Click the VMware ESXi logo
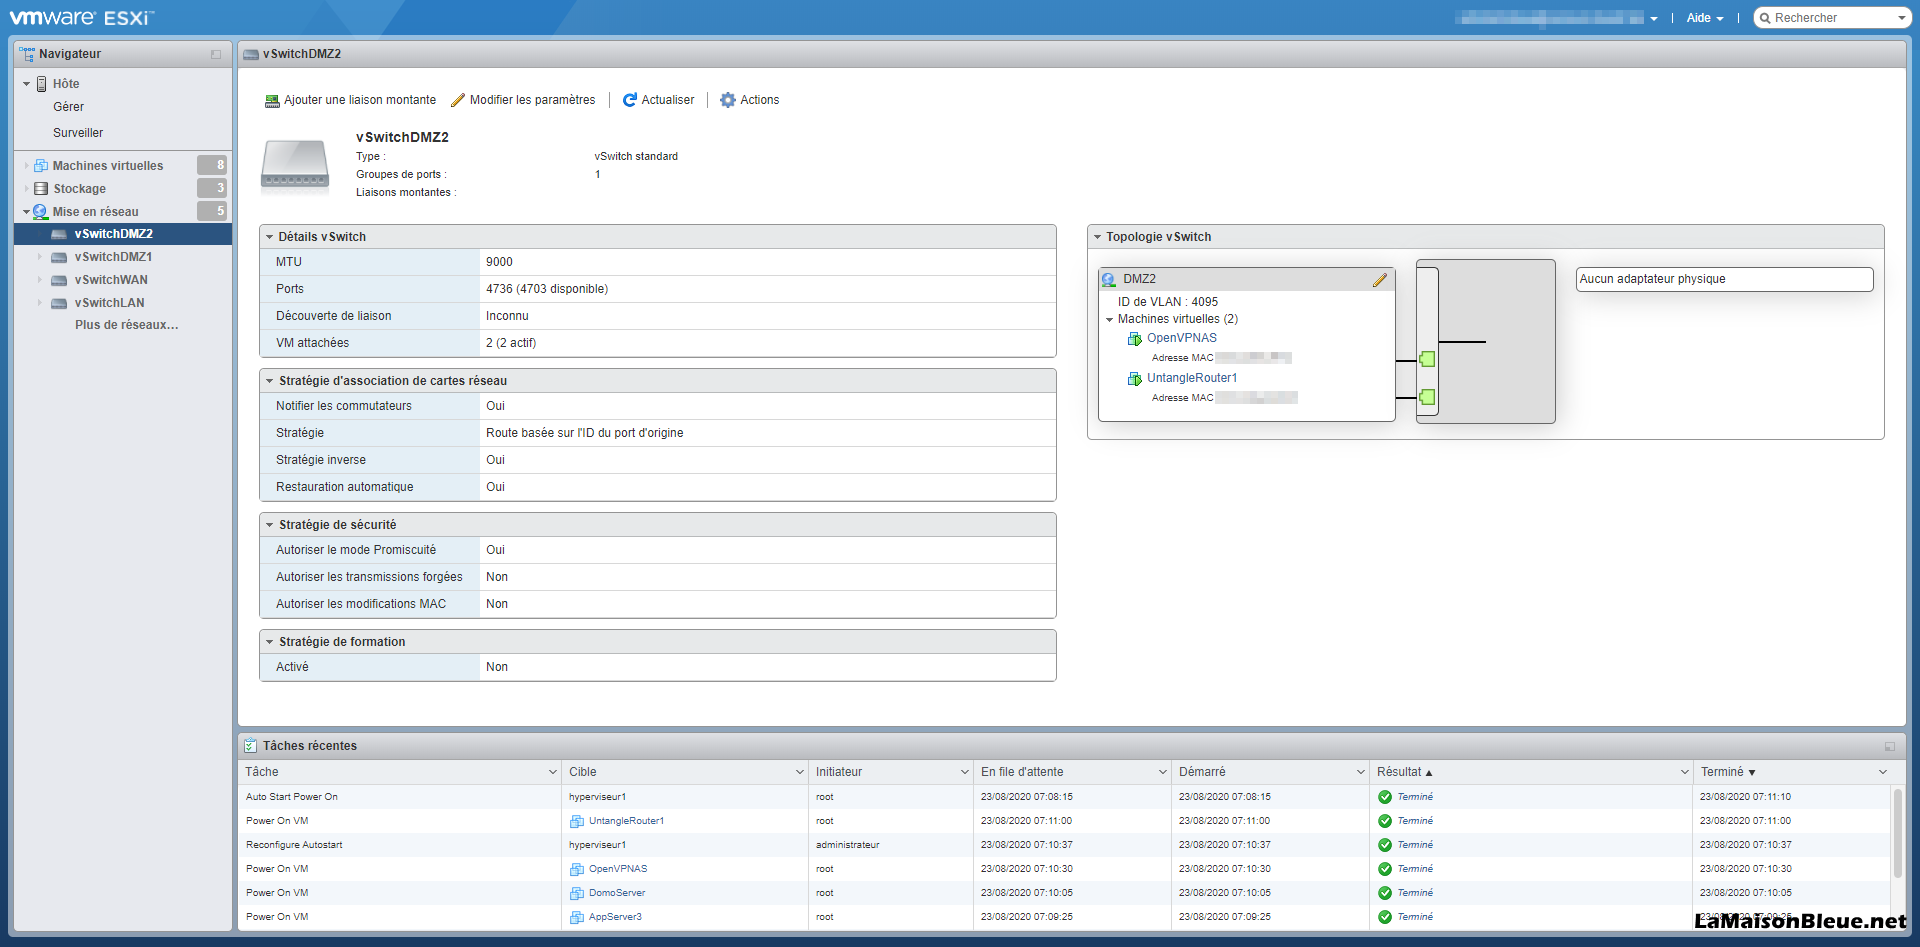The image size is (1920, 947). pos(82,17)
